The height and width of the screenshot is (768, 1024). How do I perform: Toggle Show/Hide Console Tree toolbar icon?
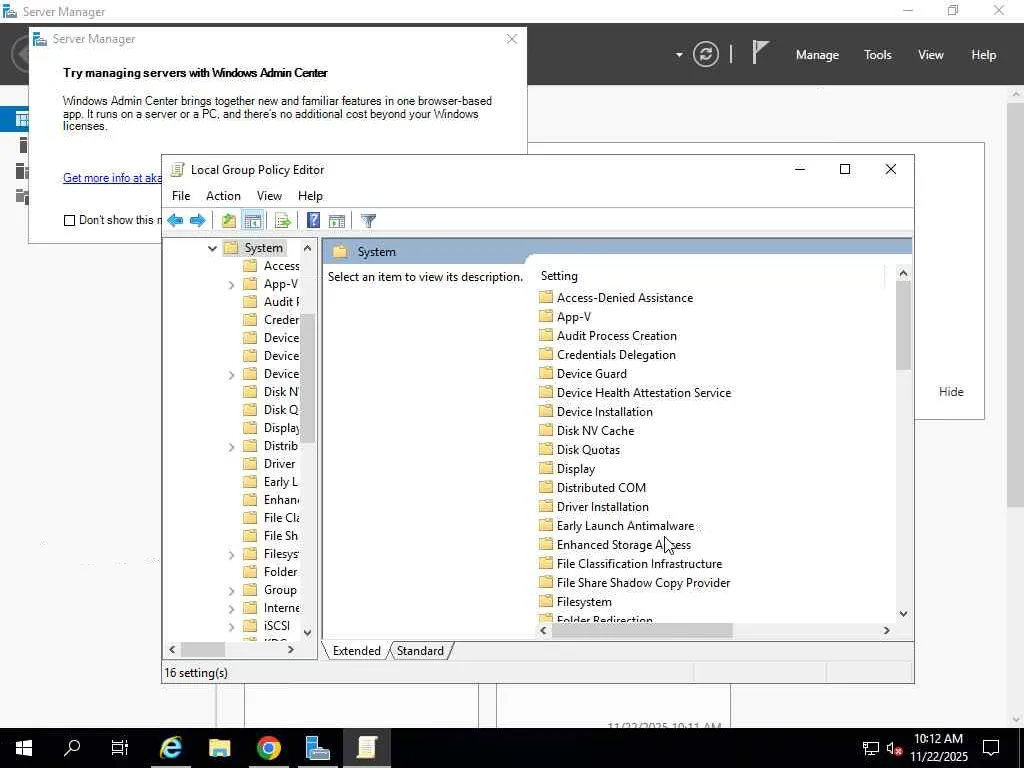[252, 221]
